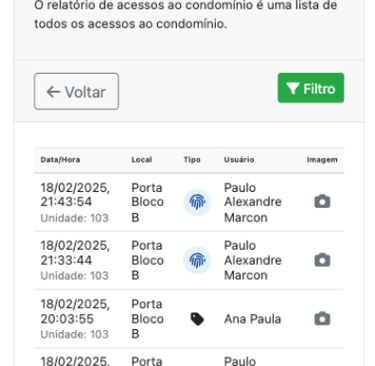
Task: Open the Filtro filter button
Action: [311, 88]
